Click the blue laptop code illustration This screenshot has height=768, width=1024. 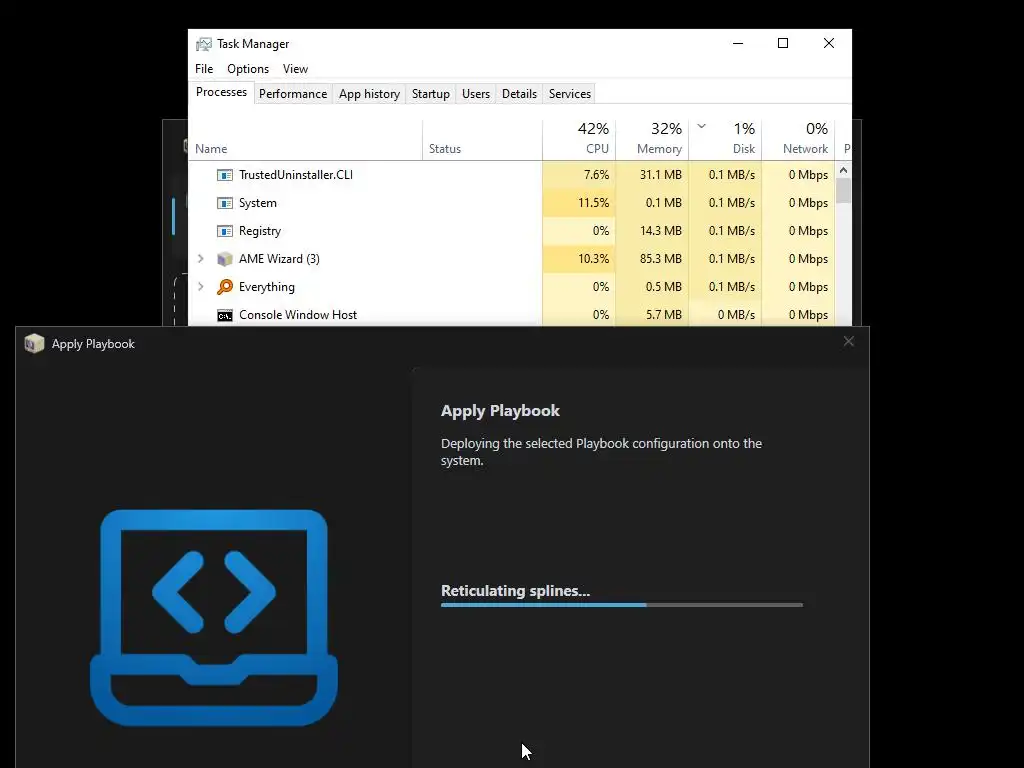point(214,617)
